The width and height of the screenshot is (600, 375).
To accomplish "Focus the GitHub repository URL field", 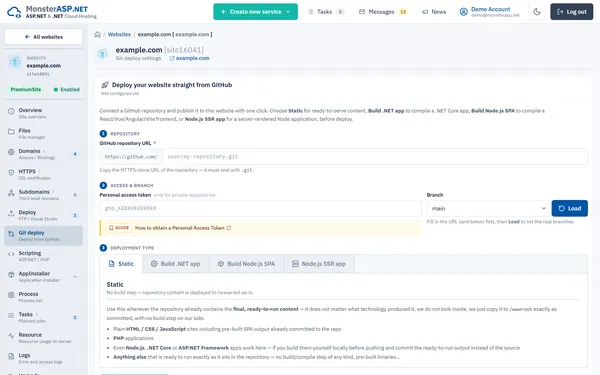I will (x=375, y=157).
